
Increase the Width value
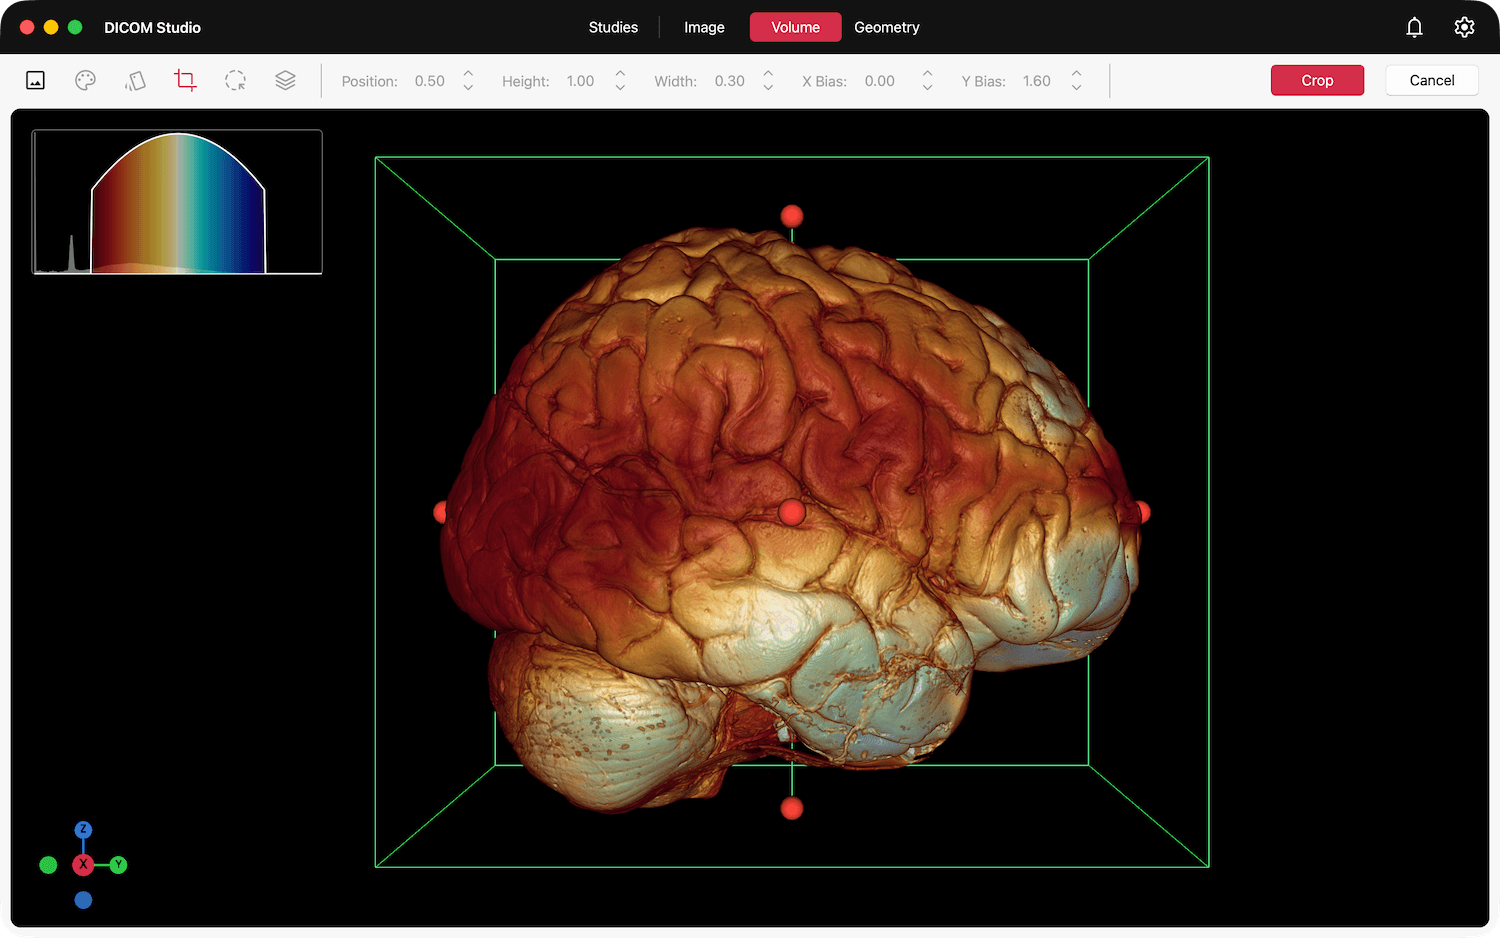coord(768,73)
